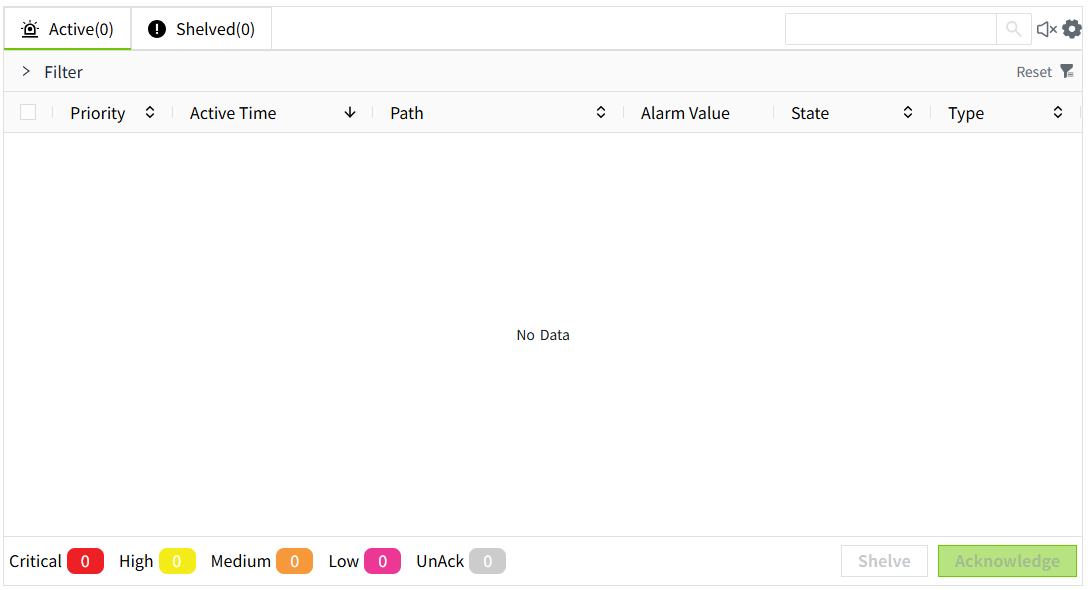The image size is (1088, 590).
Task: Sort by Type column arrows
Action: click(1058, 113)
